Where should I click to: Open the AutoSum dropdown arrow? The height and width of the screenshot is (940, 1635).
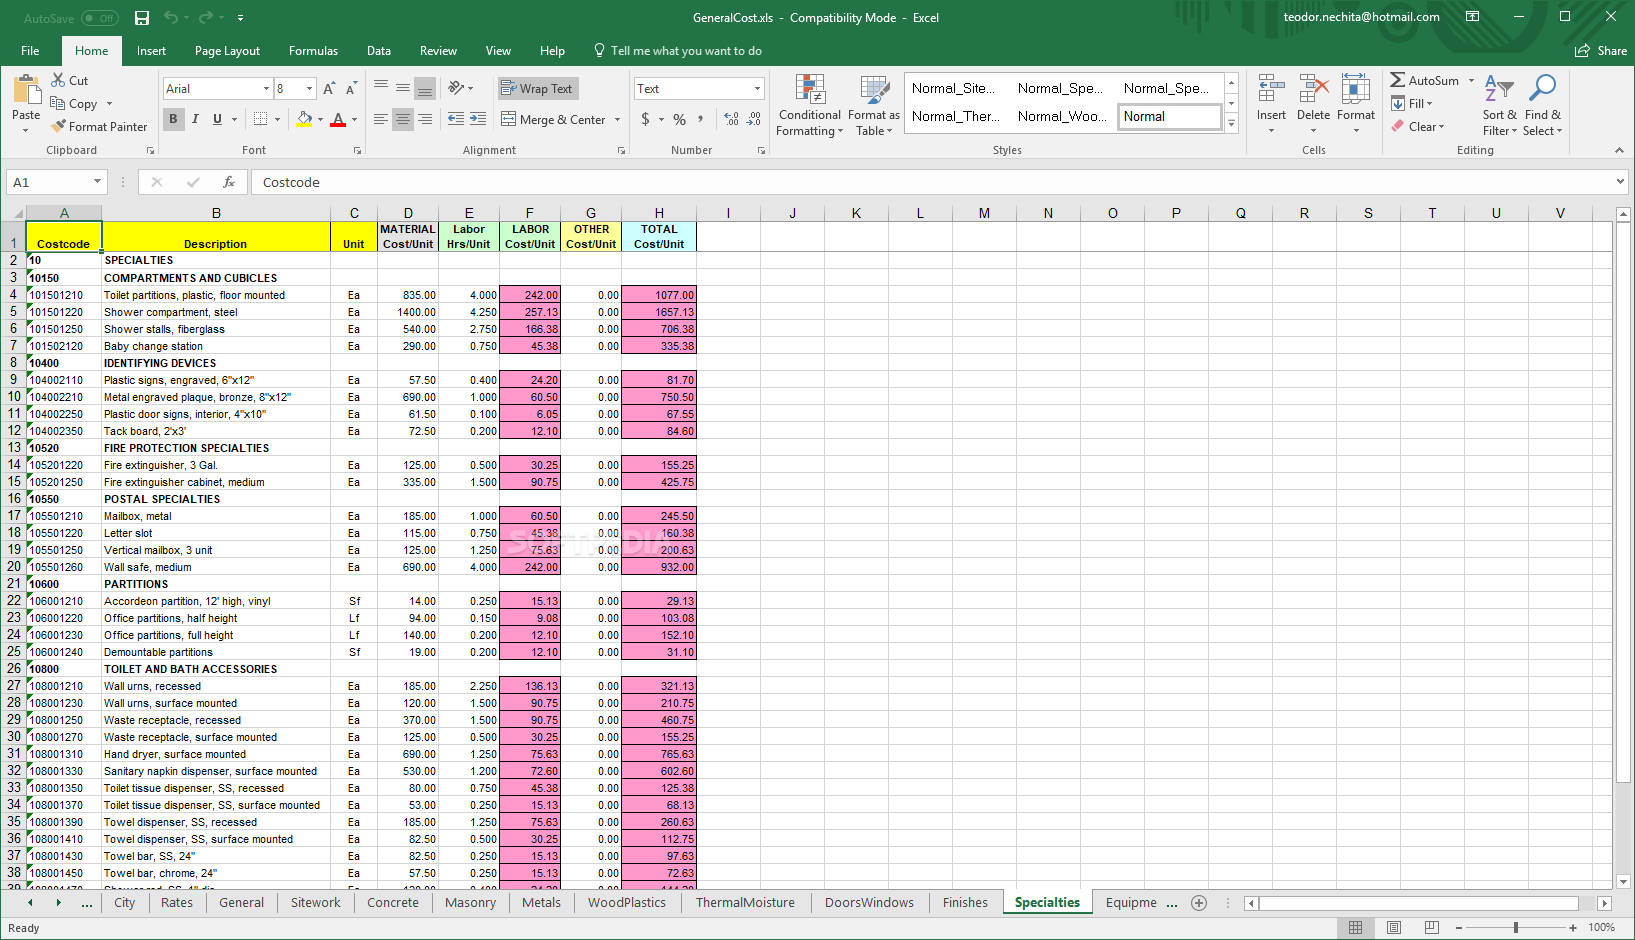1471,81
